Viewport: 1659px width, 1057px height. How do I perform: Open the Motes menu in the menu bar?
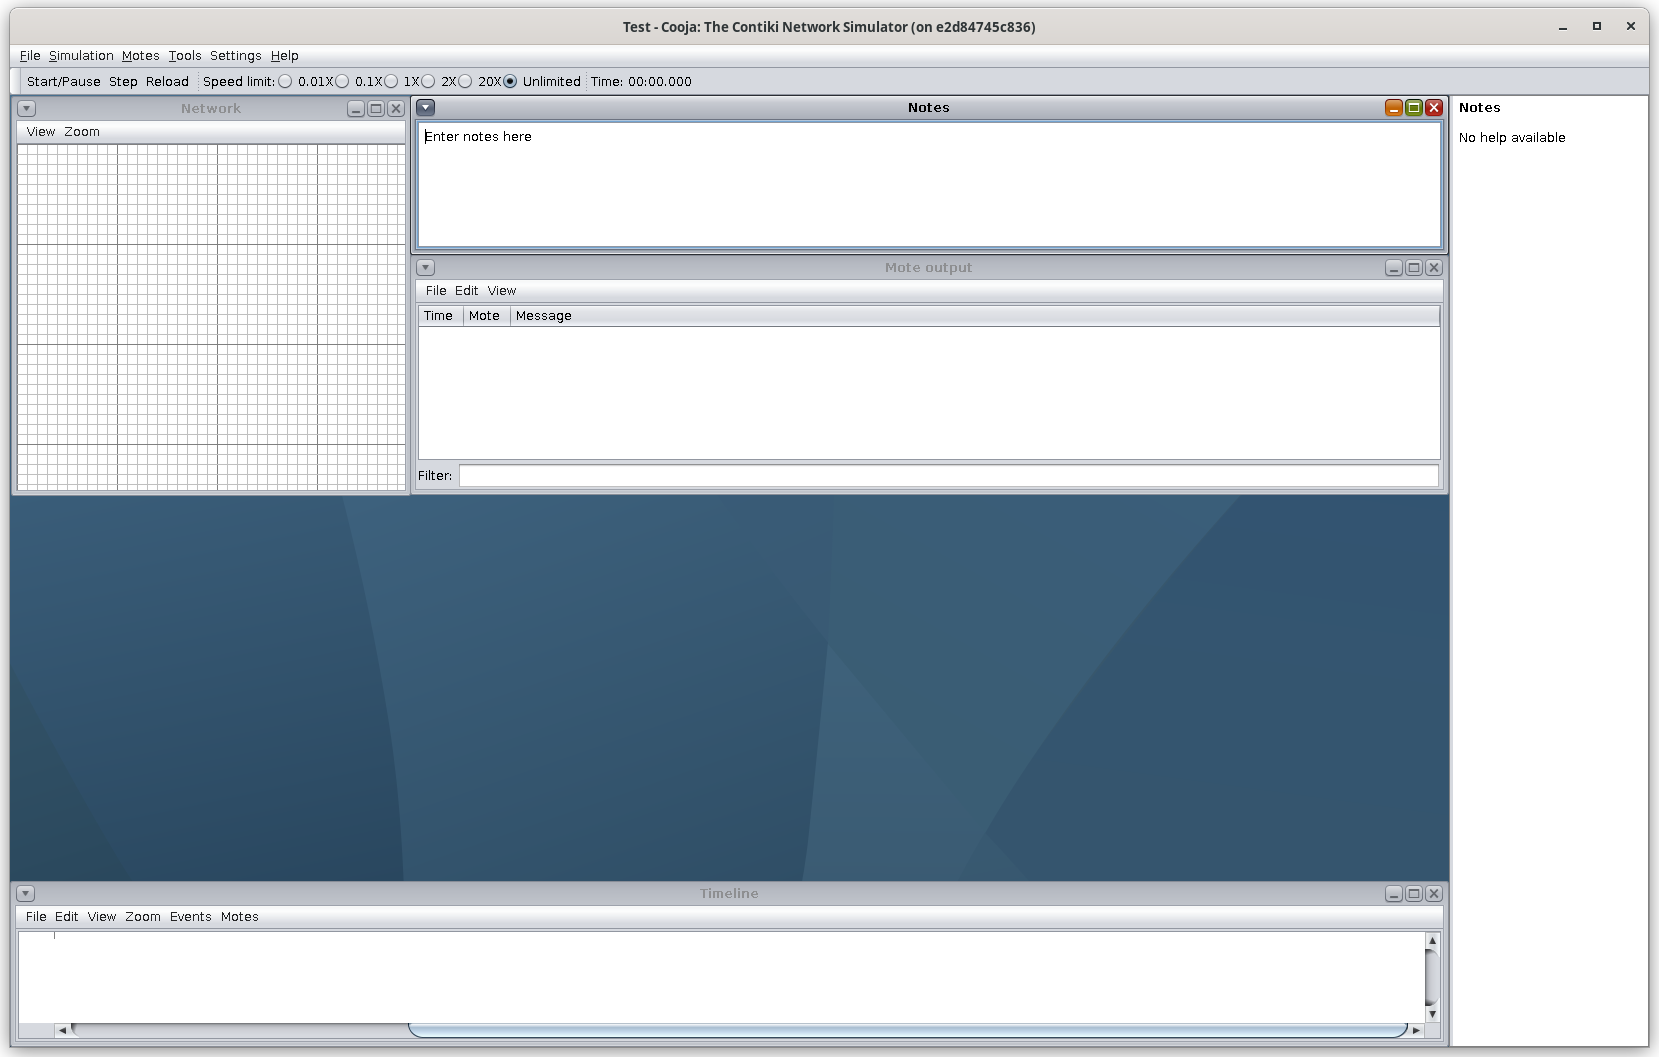[141, 56]
